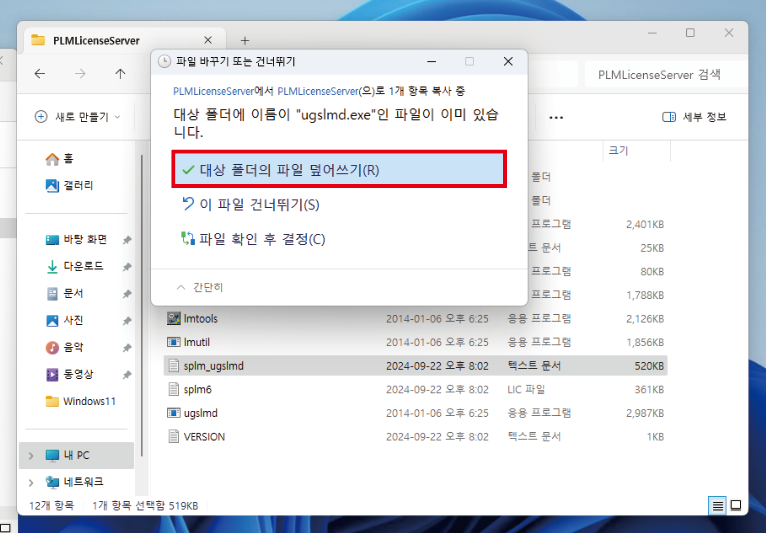Image resolution: width=766 pixels, height=533 pixels.
Task: Open 갤러리 in the navigation pane
Action: click(x=69, y=185)
